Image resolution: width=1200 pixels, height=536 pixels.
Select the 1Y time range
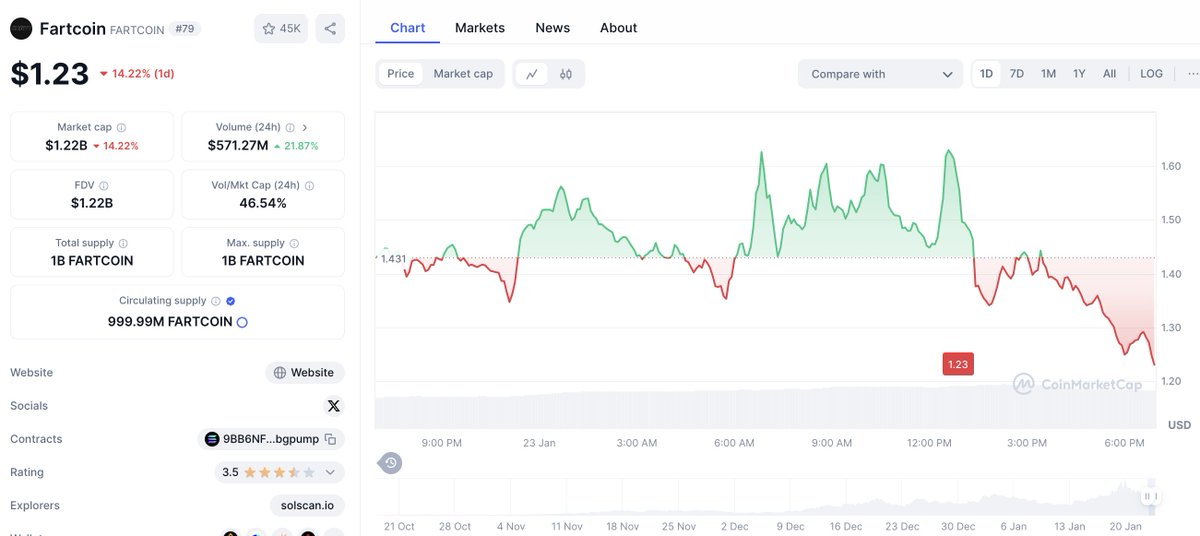click(x=1079, y=74)
